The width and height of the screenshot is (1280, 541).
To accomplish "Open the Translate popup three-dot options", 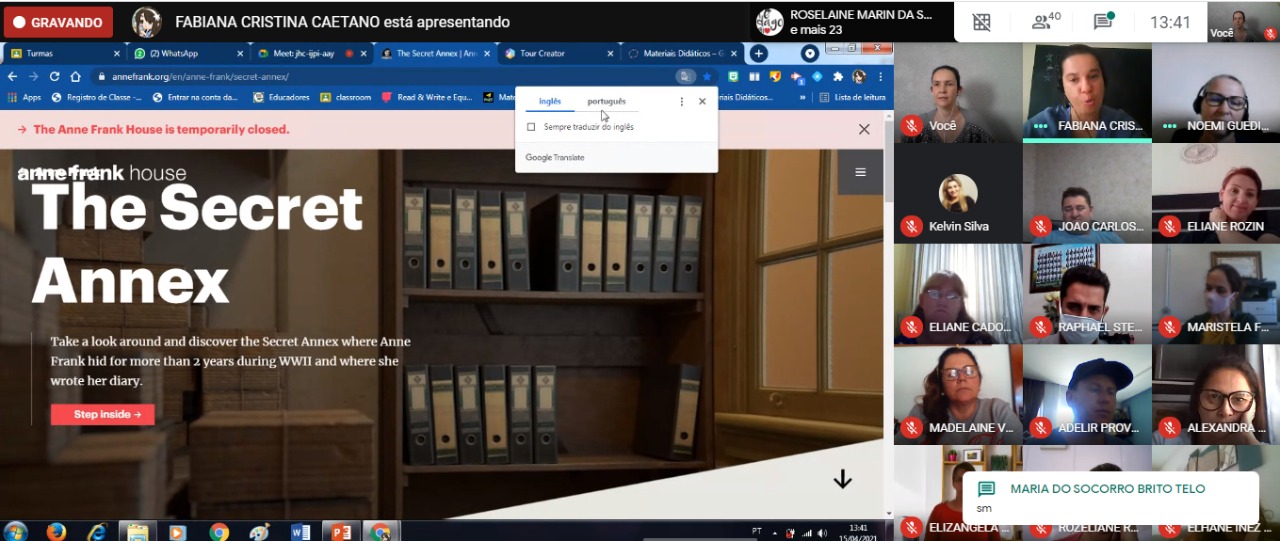I will coord(682,101).
